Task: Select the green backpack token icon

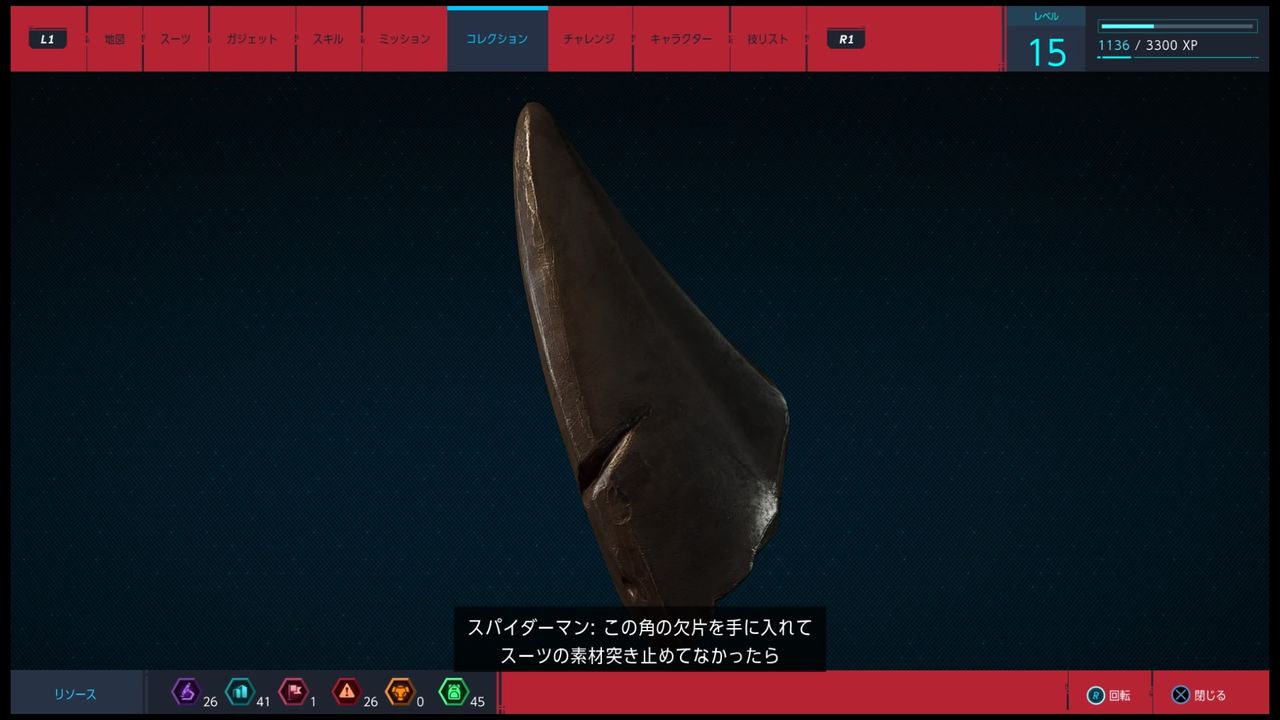Action: pos(453,691)
